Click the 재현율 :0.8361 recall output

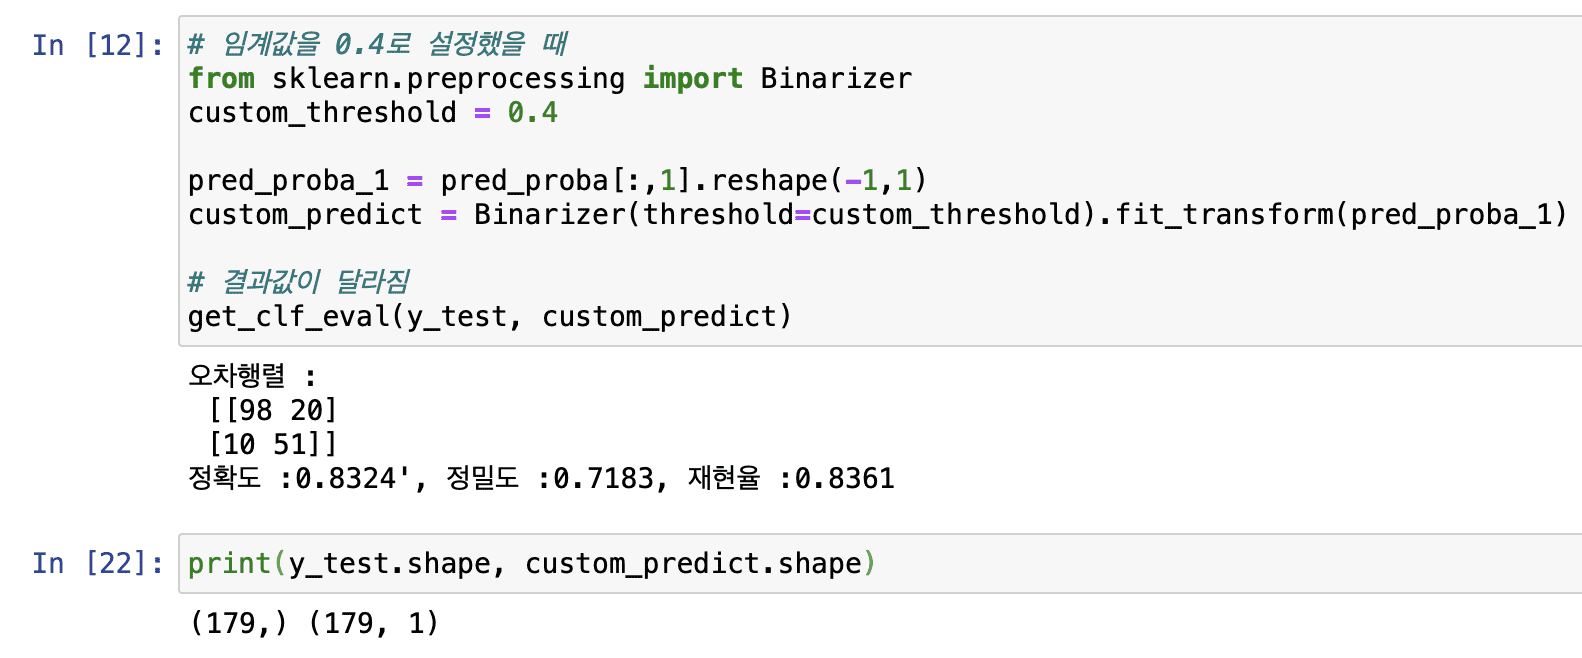pos(790,478)
